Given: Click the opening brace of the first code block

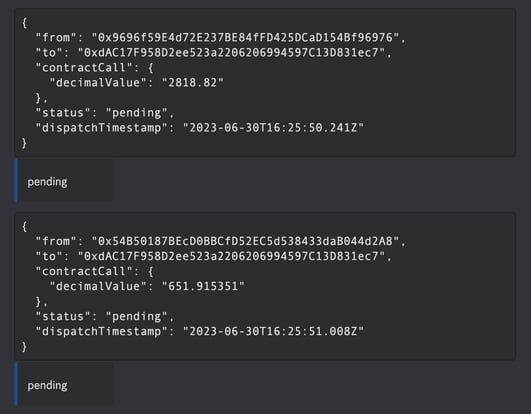Looking at the screenshot, I should pyautogui.click(x=24, y=23).
